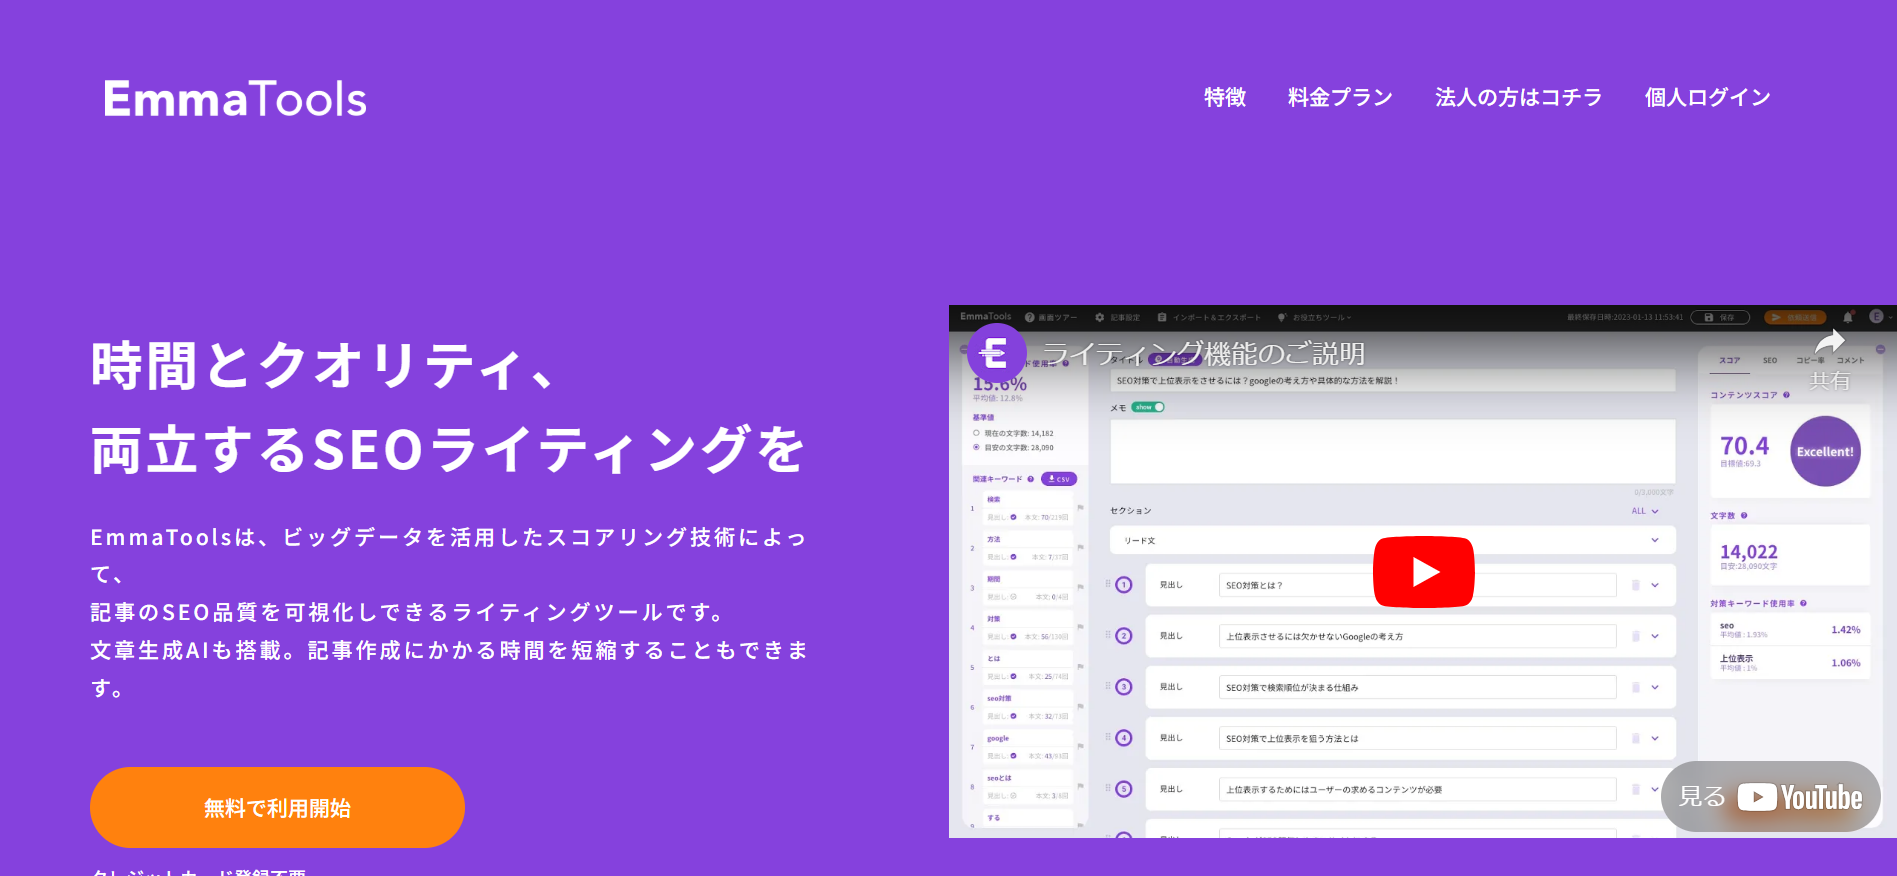This screenshot has height=876, width=1897.
Task: Open video title ライティング機能のご説明
Action: tap(1203, 354)
